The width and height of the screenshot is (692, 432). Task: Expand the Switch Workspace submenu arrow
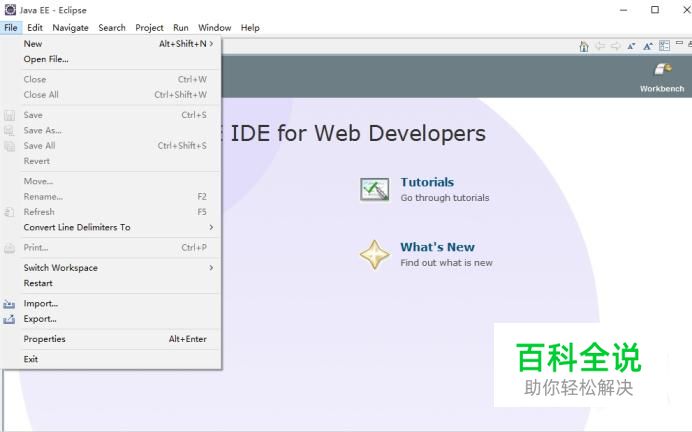tap(211, 268)
